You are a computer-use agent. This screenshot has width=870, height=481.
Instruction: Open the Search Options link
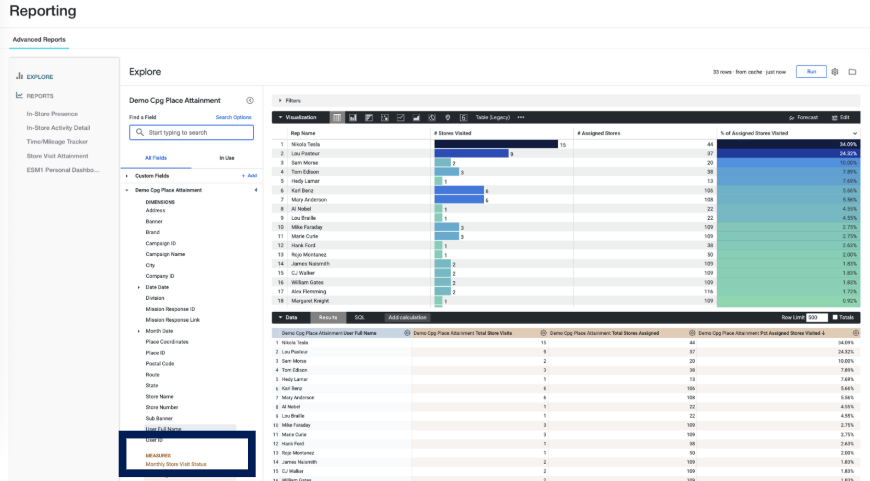point(234,117)
